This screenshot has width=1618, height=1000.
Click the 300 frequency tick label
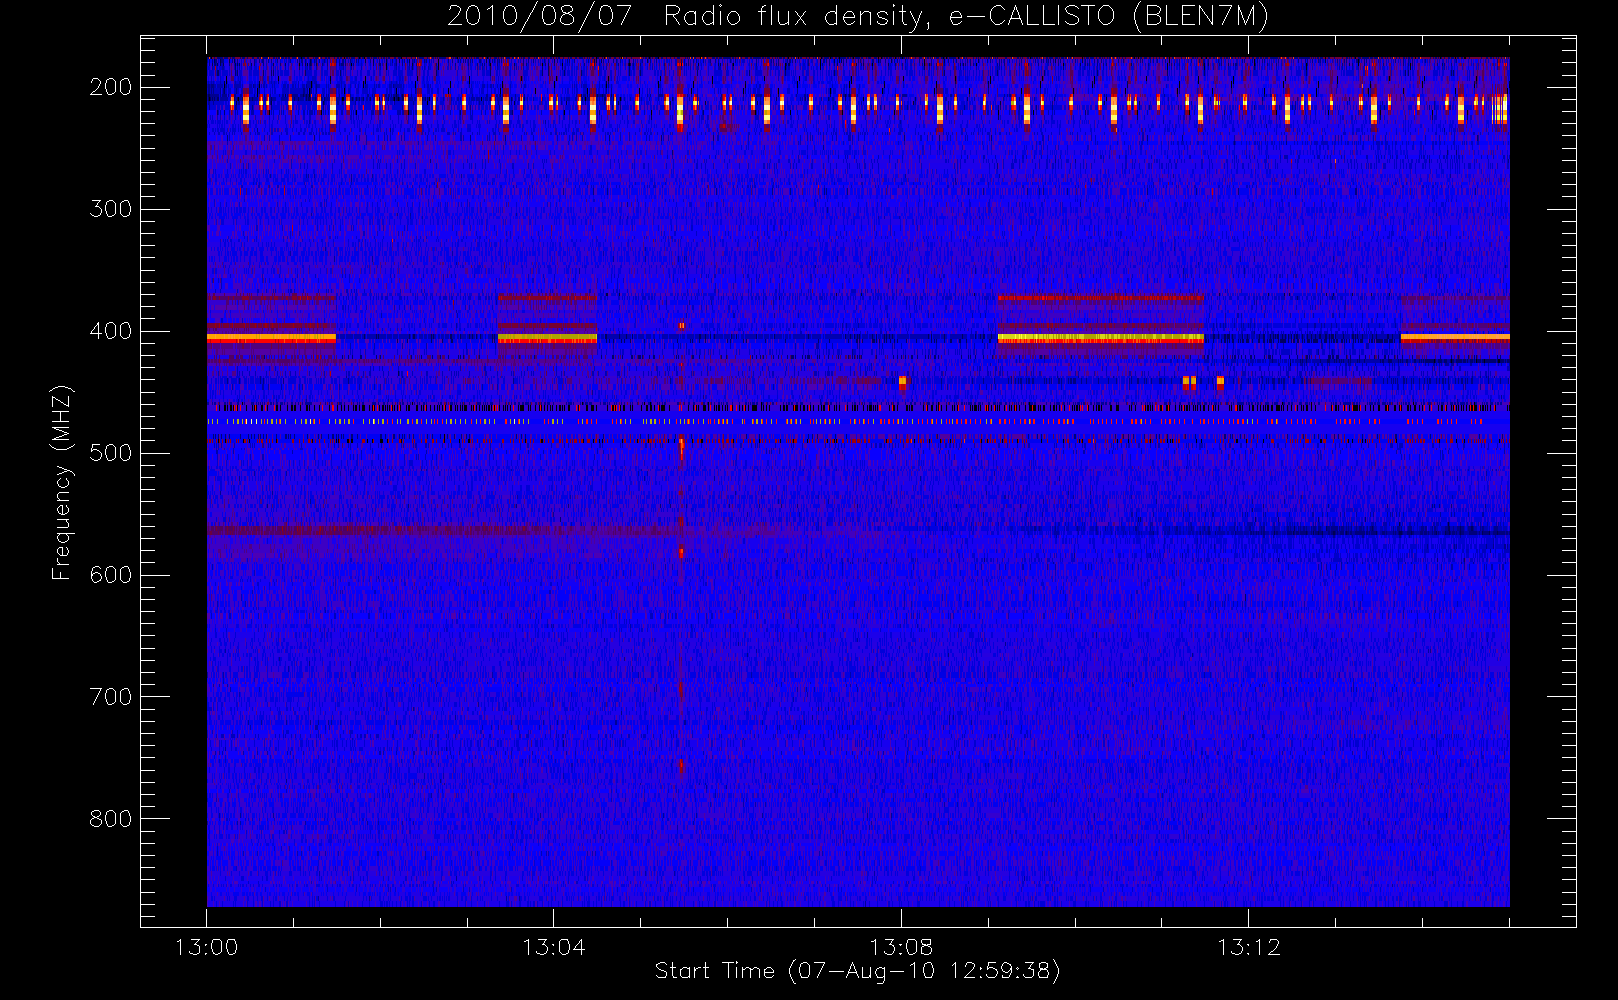[111, 209]
